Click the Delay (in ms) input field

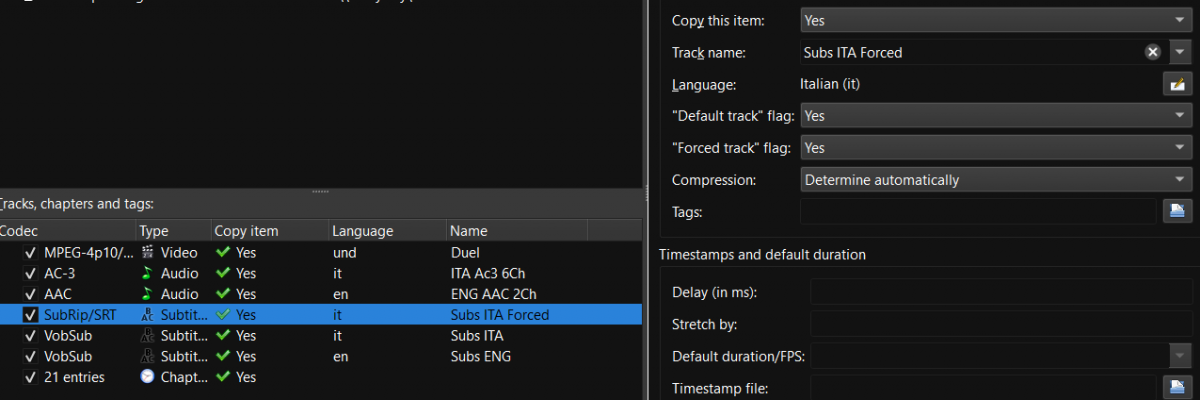click(x=1000, y=292)
